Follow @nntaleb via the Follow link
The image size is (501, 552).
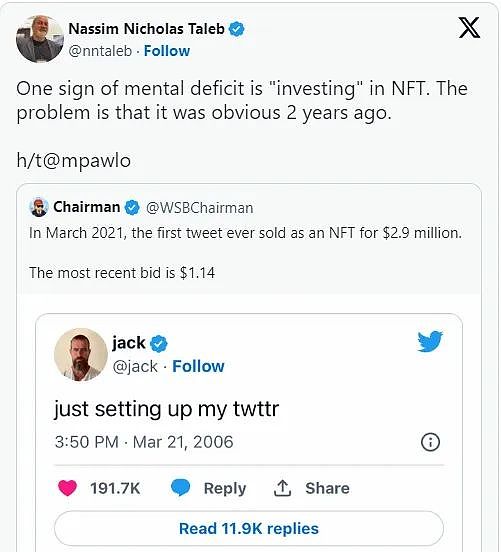(167, 51)
